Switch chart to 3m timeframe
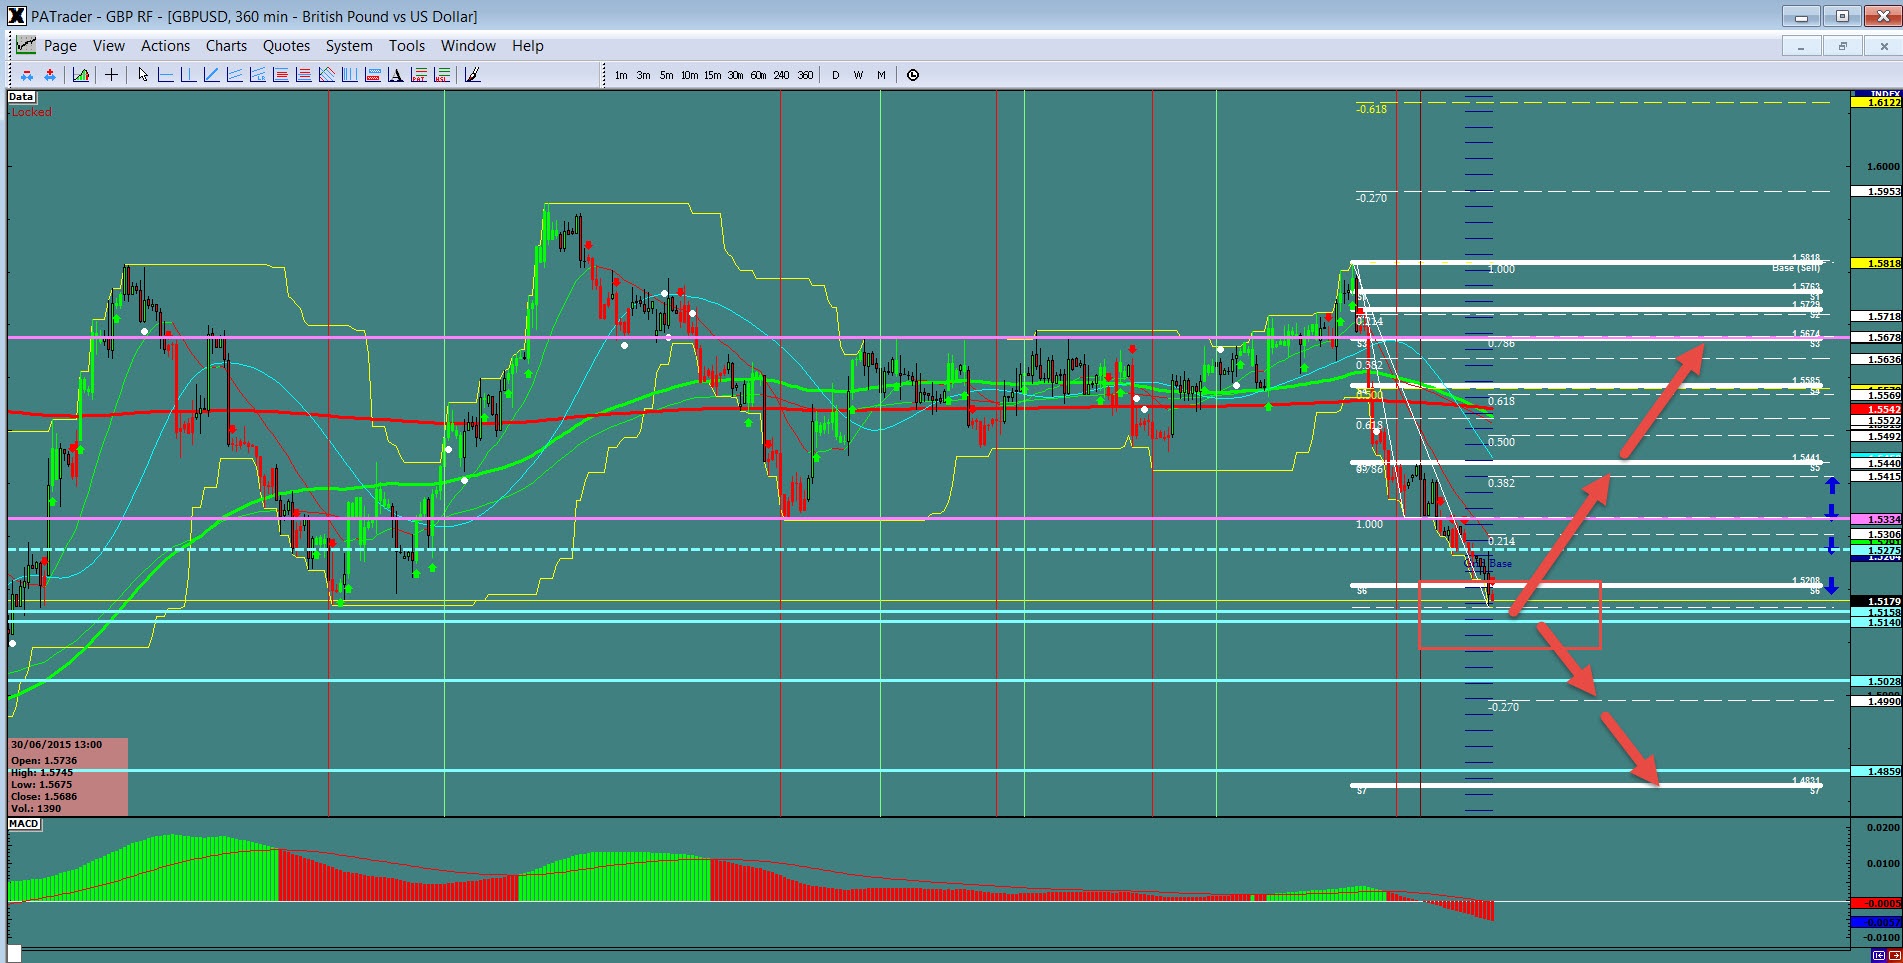The height and width of the screenshot is (963, 1903). (x=643, y=75)
